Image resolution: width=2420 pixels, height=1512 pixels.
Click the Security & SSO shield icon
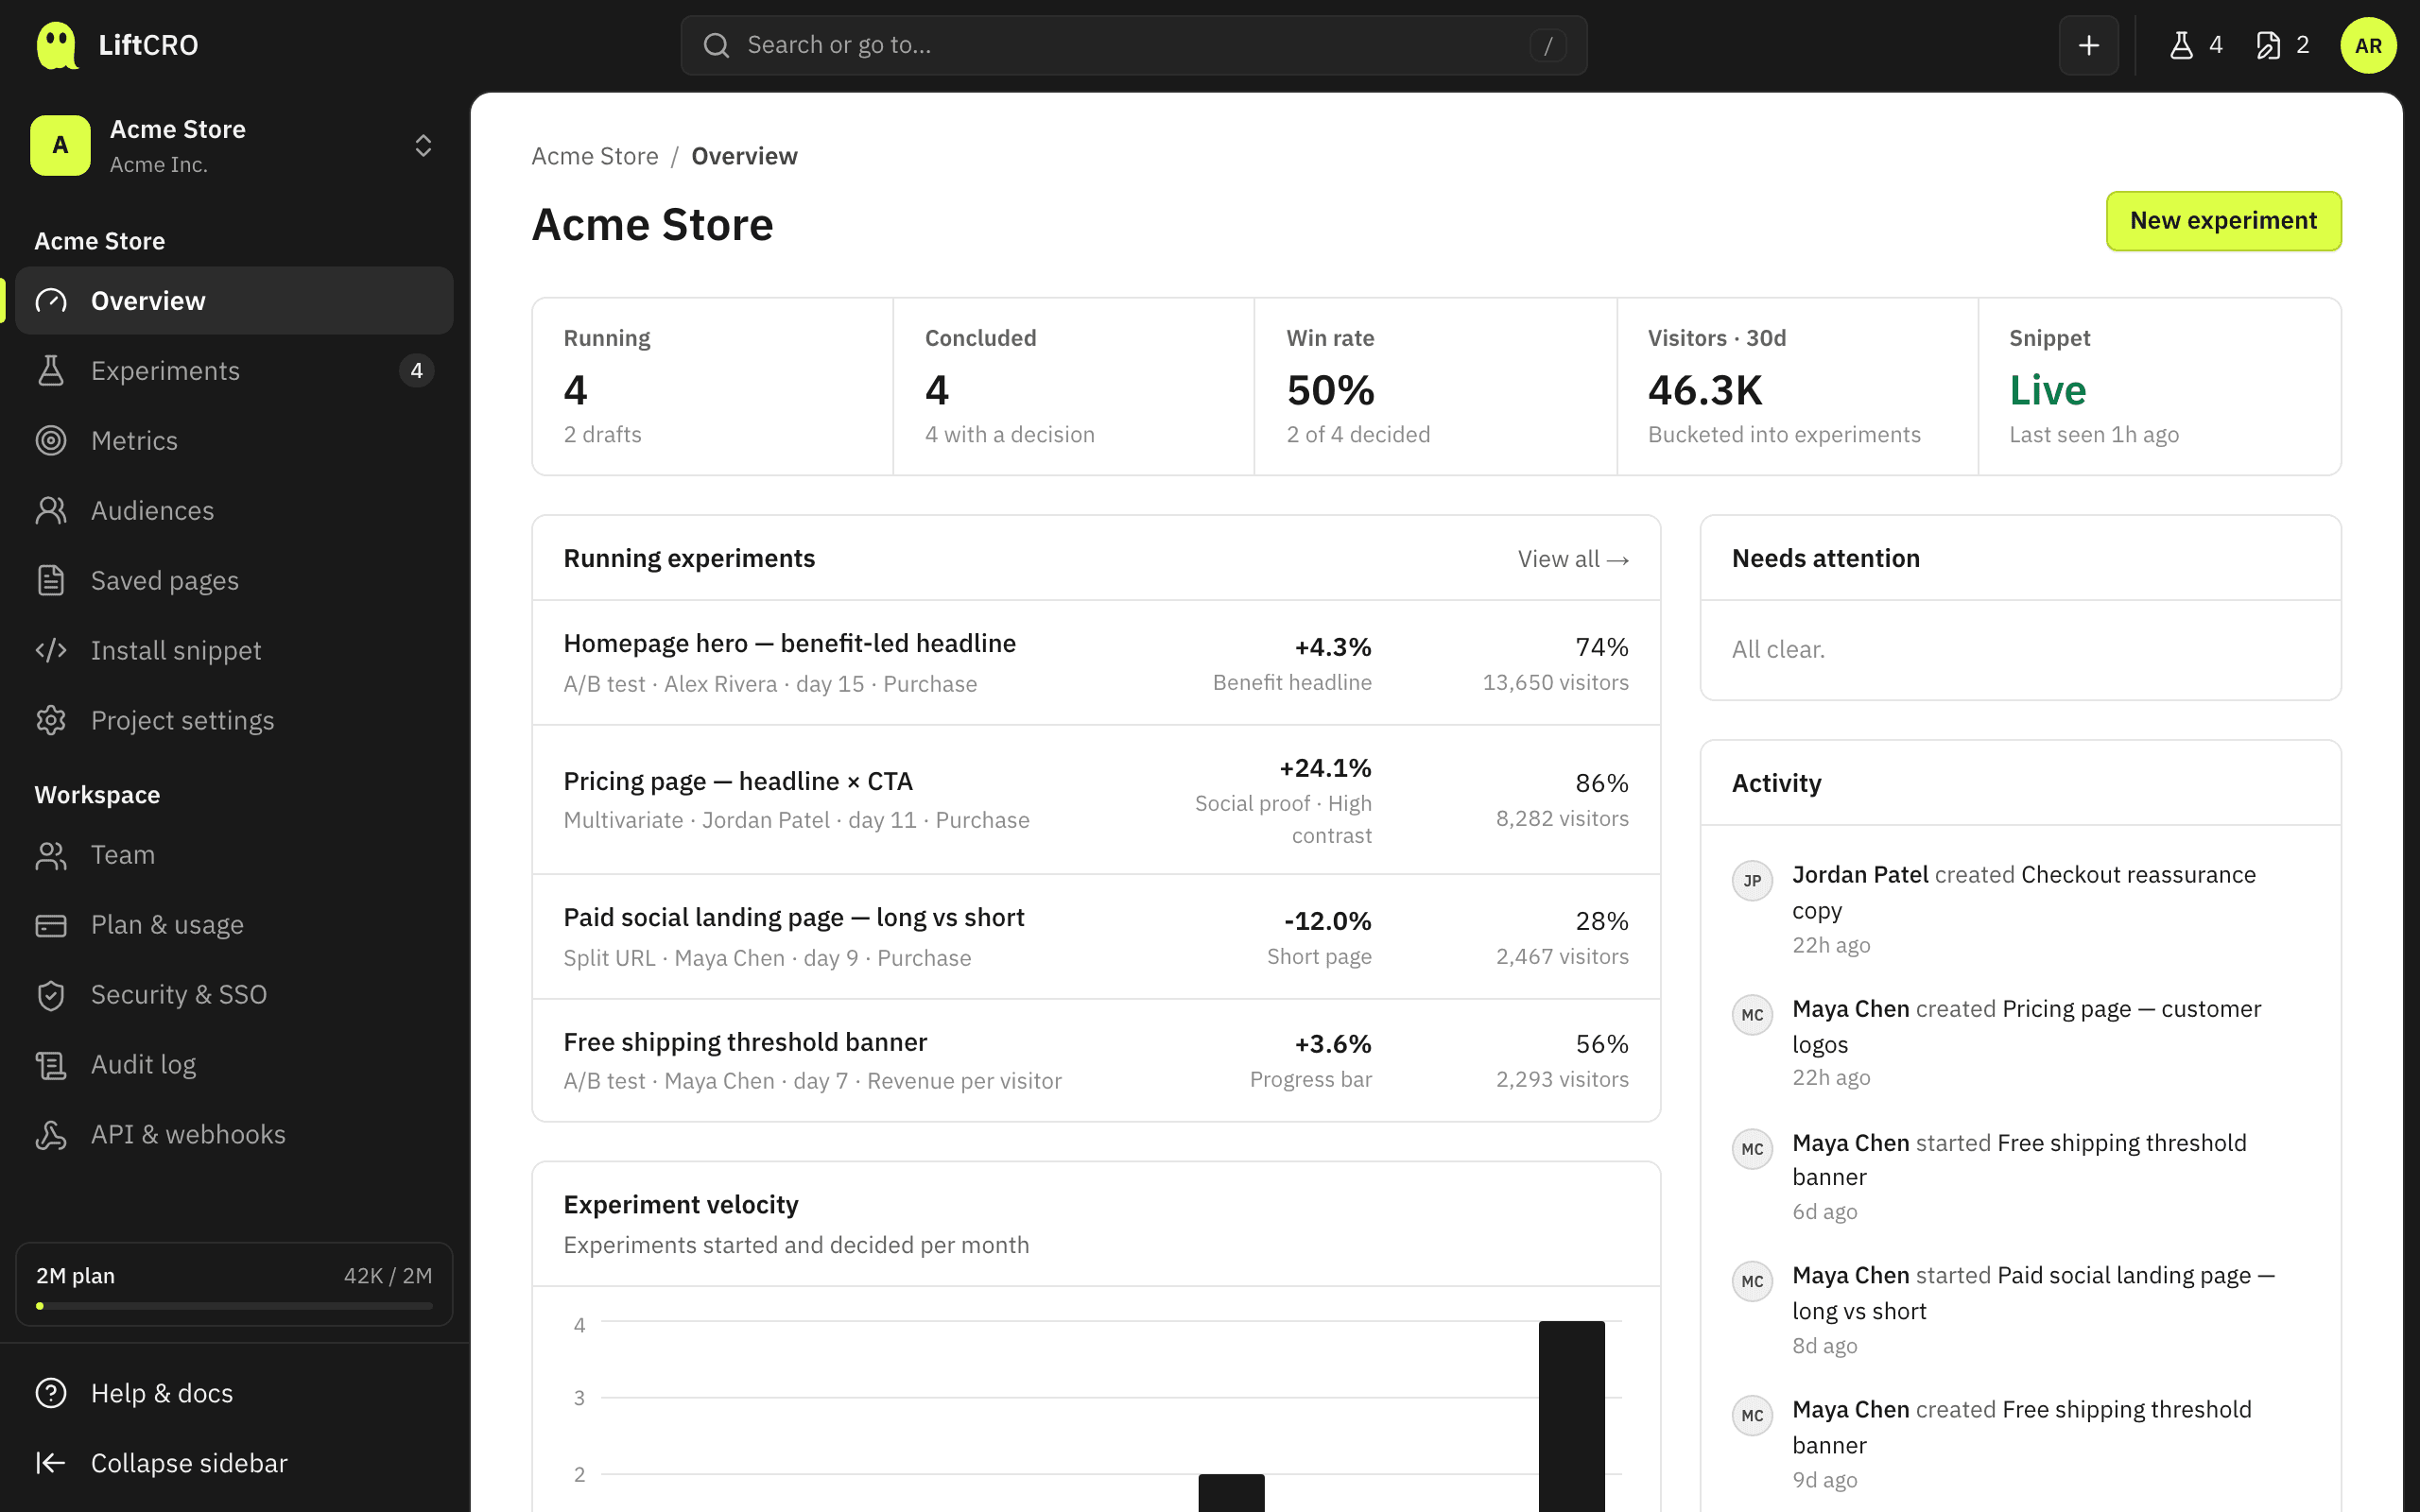(x=51, y=995)
